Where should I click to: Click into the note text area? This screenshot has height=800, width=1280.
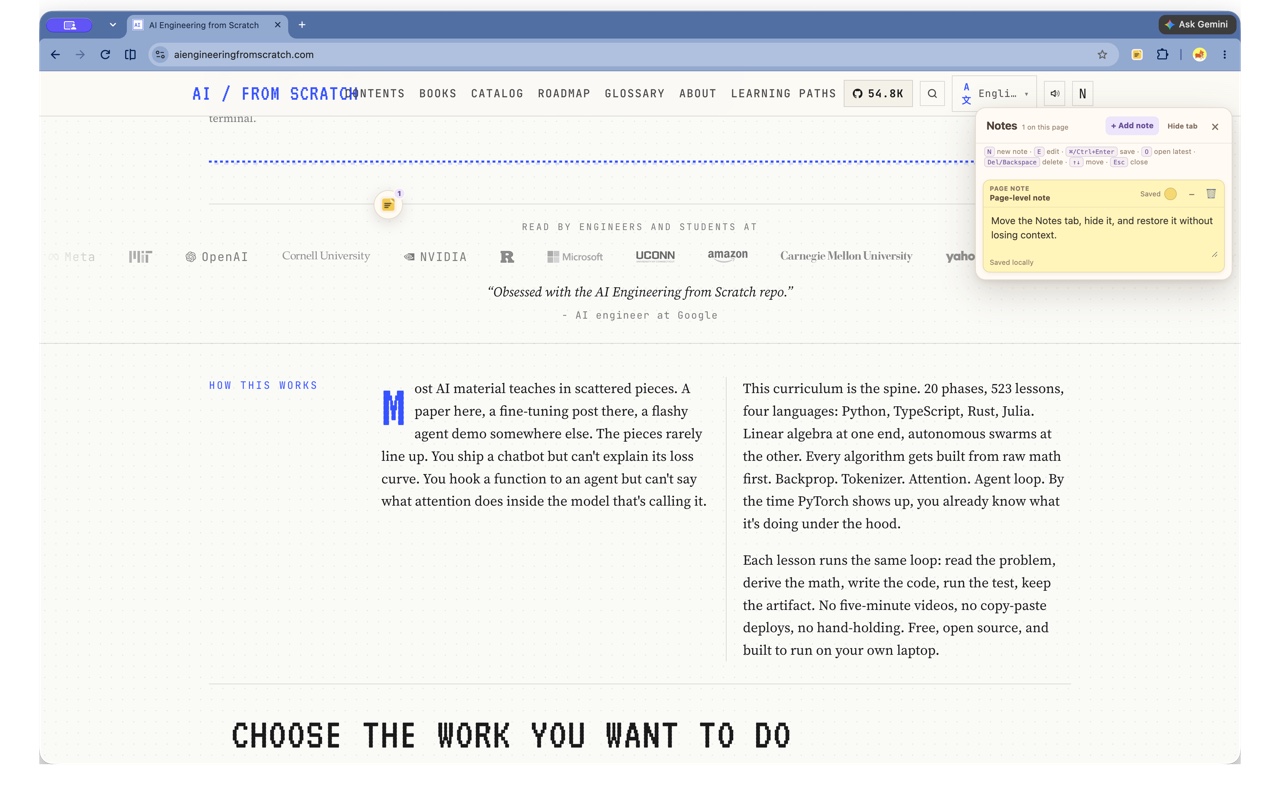coord(1103,232)
